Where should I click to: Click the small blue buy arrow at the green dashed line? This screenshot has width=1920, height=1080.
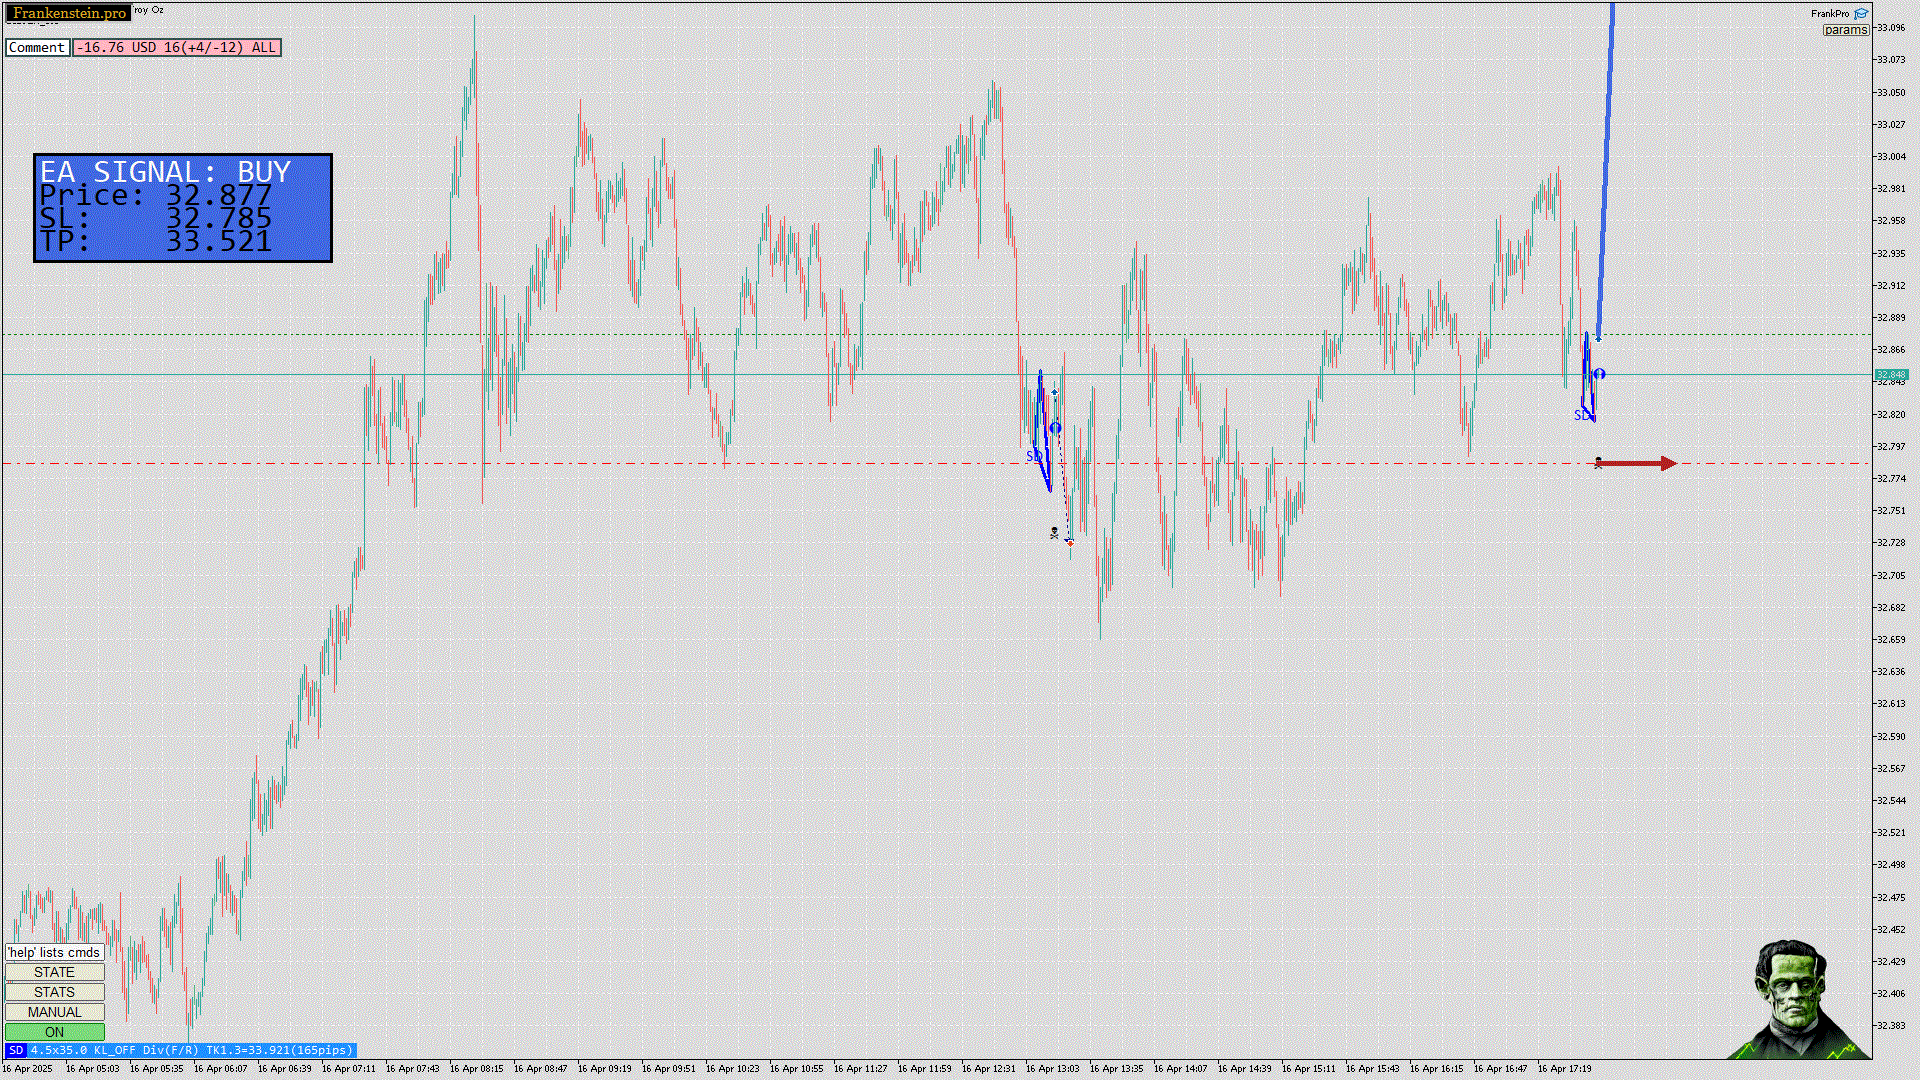[1598, 338]
